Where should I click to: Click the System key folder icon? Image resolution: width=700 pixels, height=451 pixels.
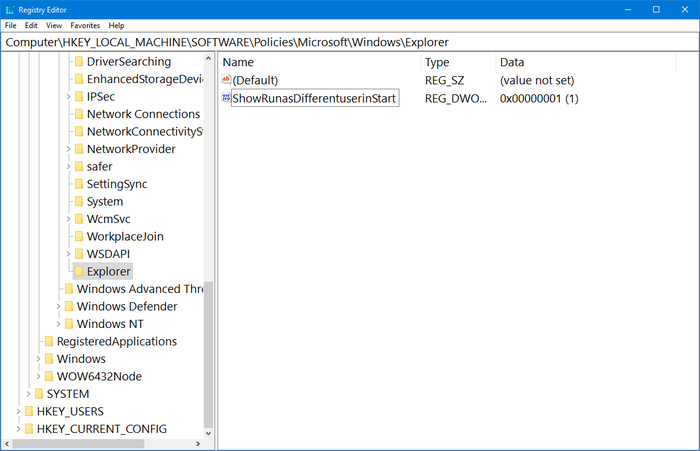(x=79, y=201)
